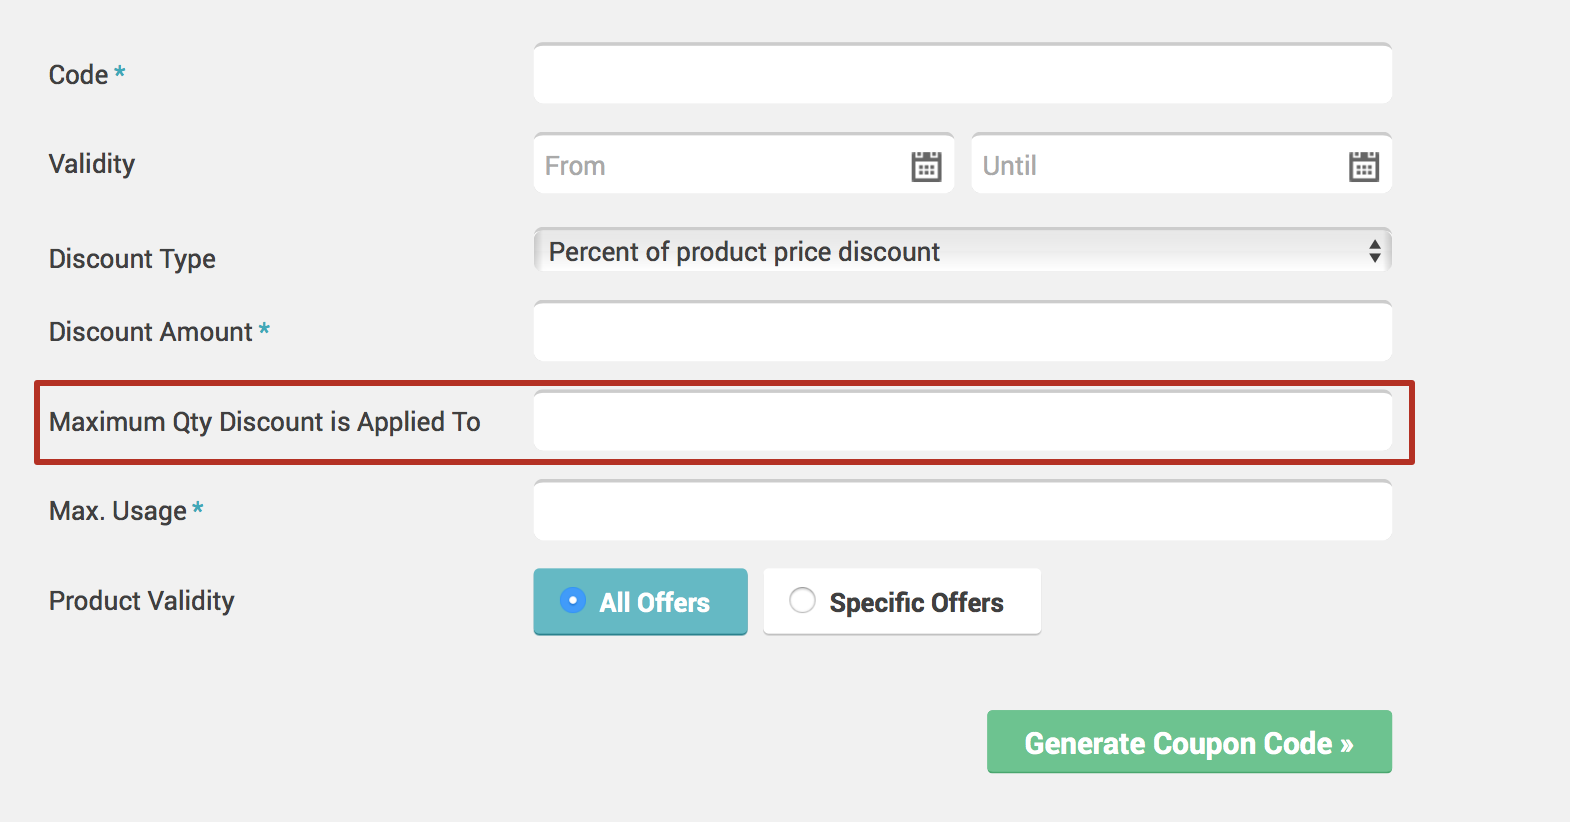Expand the Discount Type dropdown
Screen dimensions: 1570x822
click(963, 251)
